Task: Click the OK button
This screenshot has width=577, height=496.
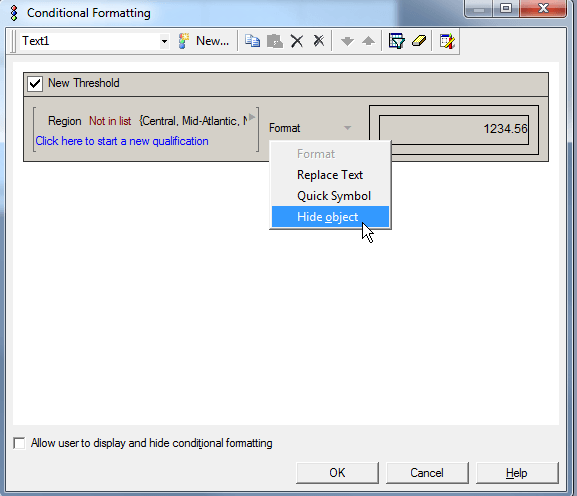Action: (x=337, y=473)
